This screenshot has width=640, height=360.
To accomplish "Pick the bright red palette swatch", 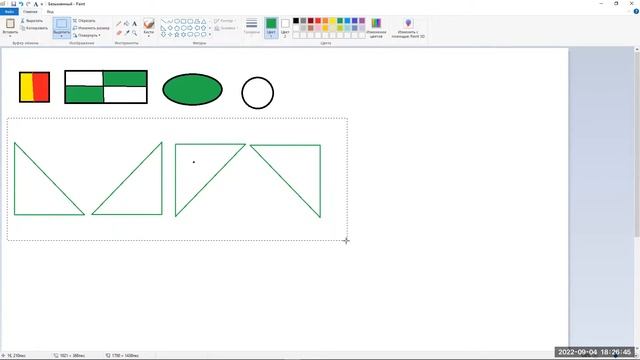I will tap(318, 21).
